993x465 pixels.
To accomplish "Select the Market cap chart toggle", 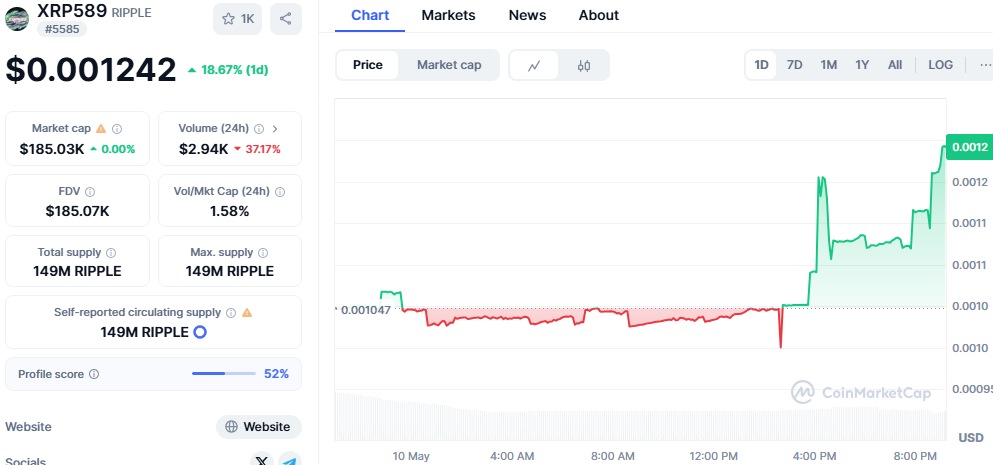I will point(449,65).
